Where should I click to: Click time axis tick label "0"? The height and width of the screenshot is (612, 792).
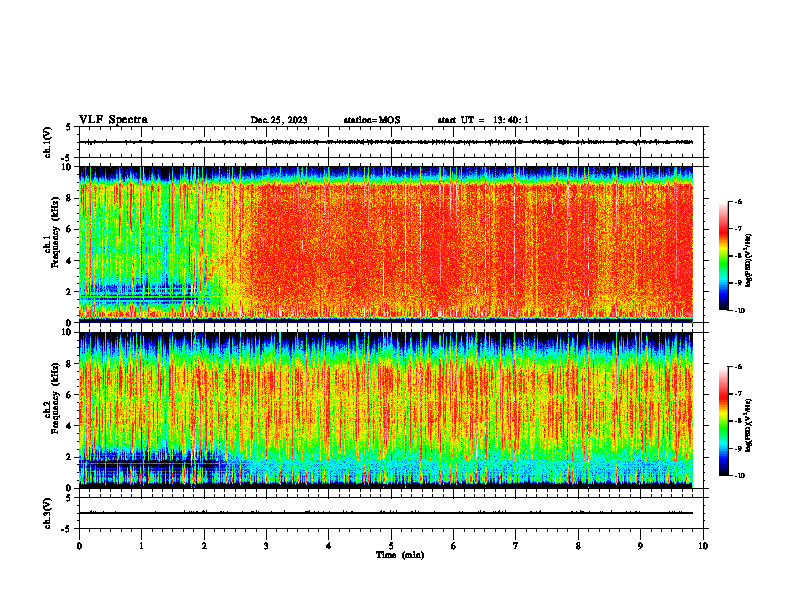pyautogui.click(x=79, y=546)
